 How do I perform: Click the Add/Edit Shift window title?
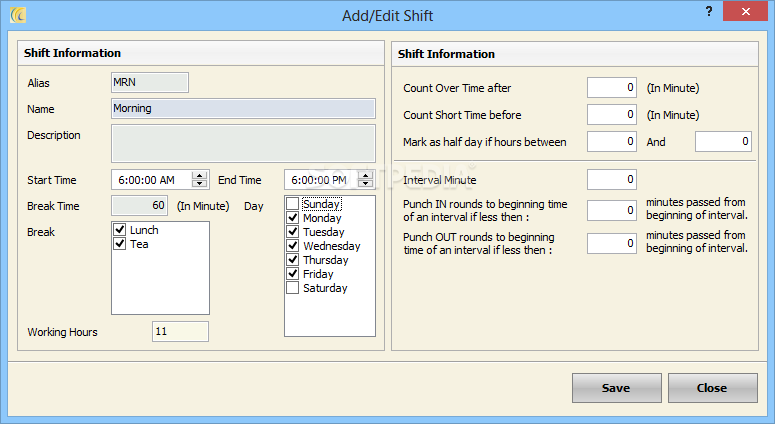pyautogui.click(x=388, y=16)
